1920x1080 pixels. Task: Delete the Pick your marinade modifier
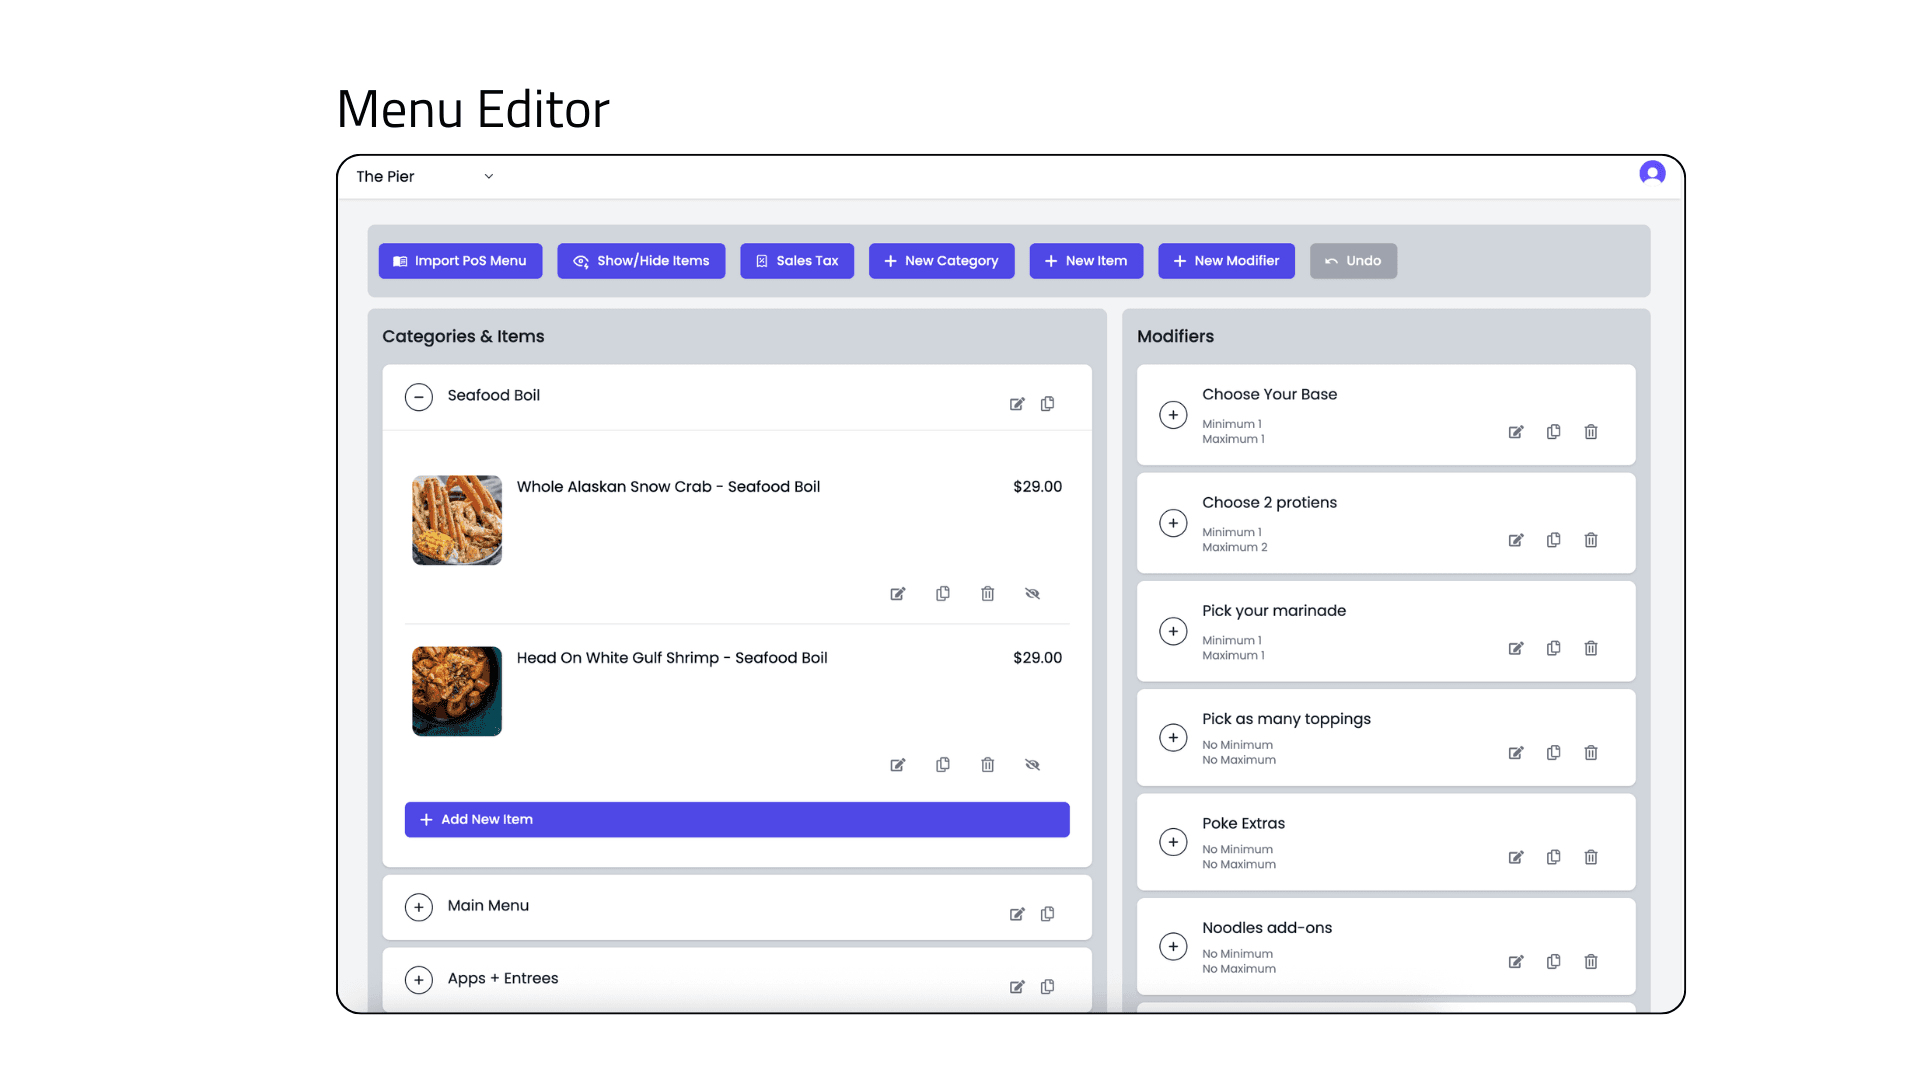[x=1591, y=648]
